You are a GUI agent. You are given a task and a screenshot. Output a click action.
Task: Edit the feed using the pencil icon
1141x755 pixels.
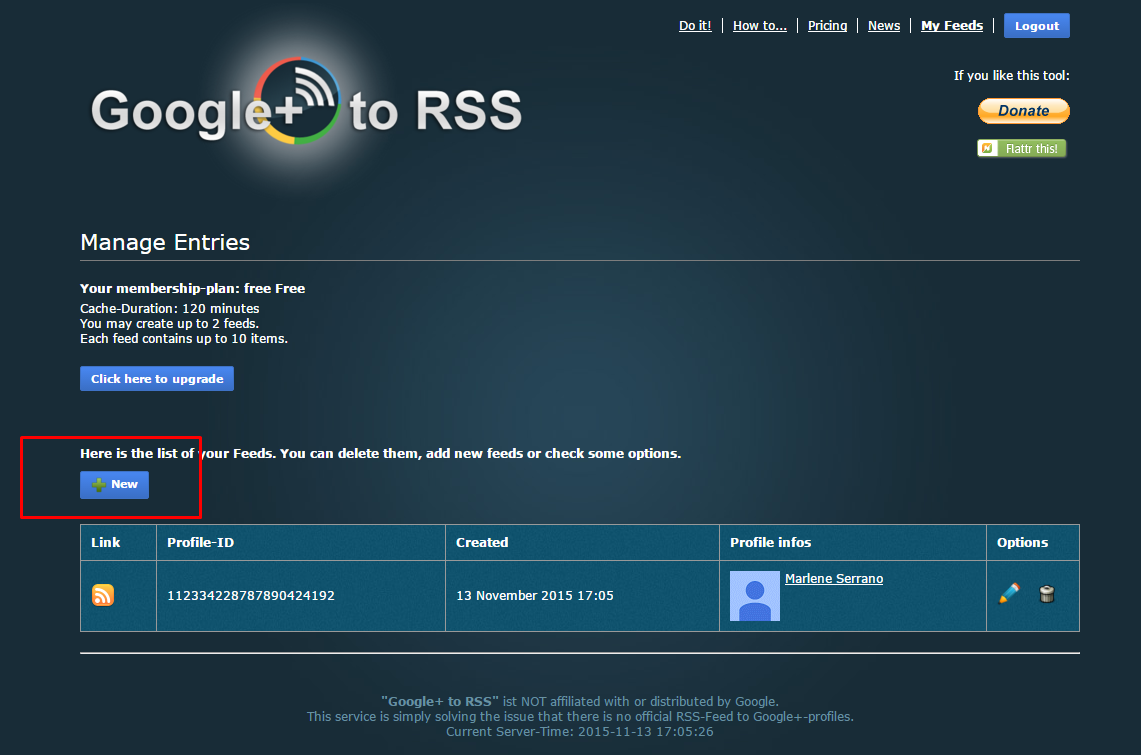(1008, 594)
